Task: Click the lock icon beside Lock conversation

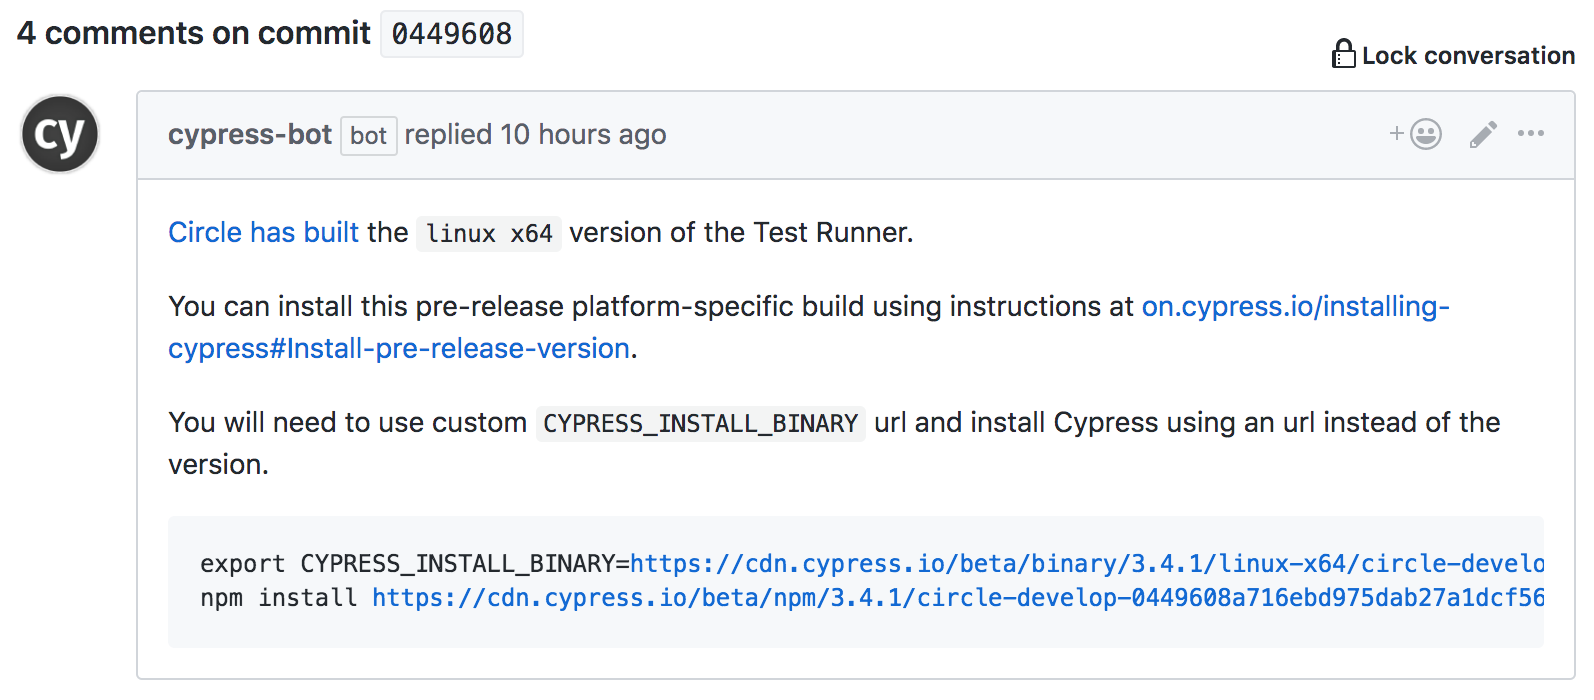Action: [x=1343, y=54]
